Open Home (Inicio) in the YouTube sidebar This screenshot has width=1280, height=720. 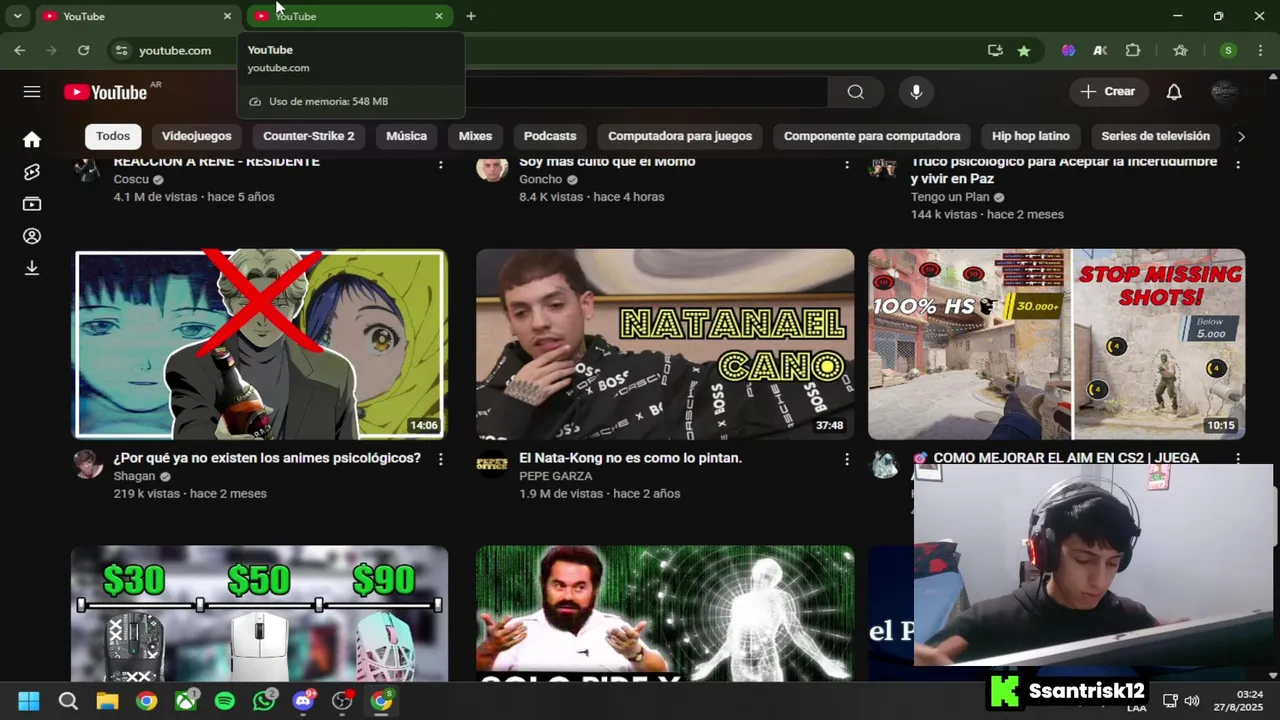pyautogui.click(x=32, y=140)
